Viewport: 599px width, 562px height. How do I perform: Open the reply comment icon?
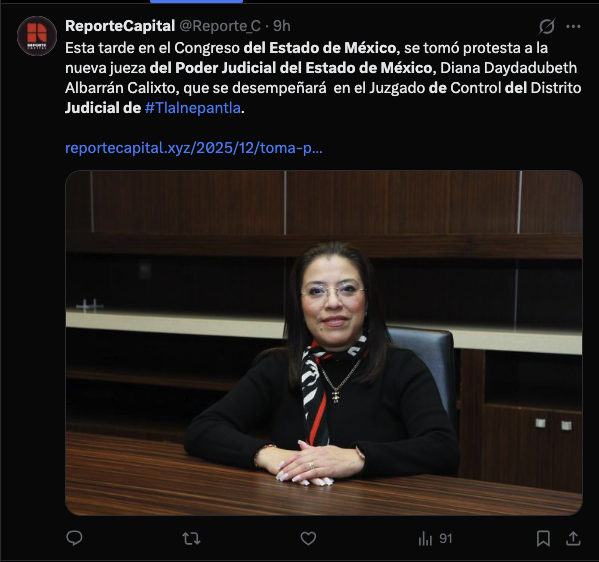point(74,538)
